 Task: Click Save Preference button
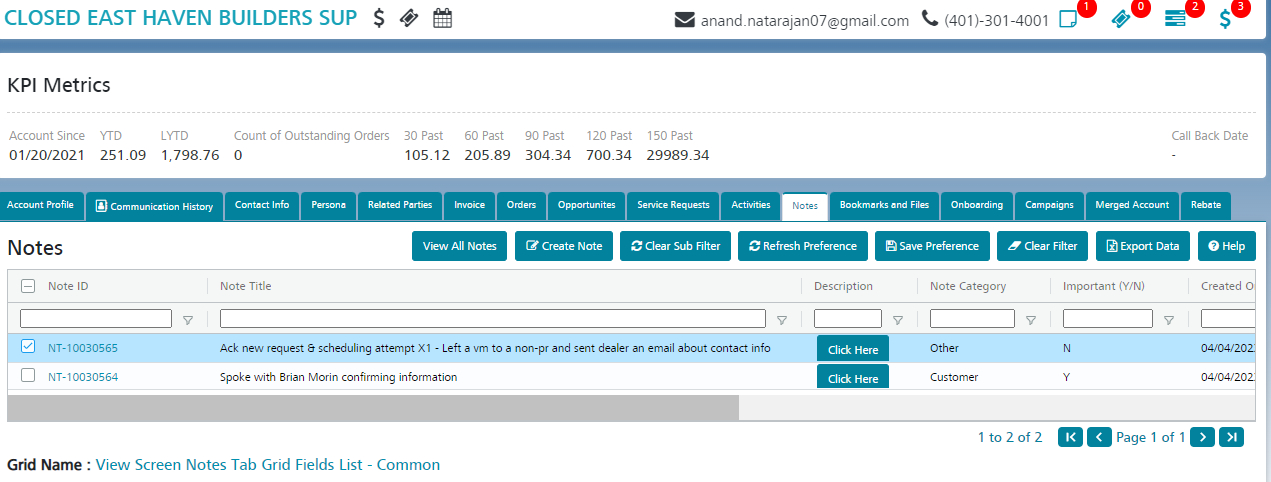932,246
